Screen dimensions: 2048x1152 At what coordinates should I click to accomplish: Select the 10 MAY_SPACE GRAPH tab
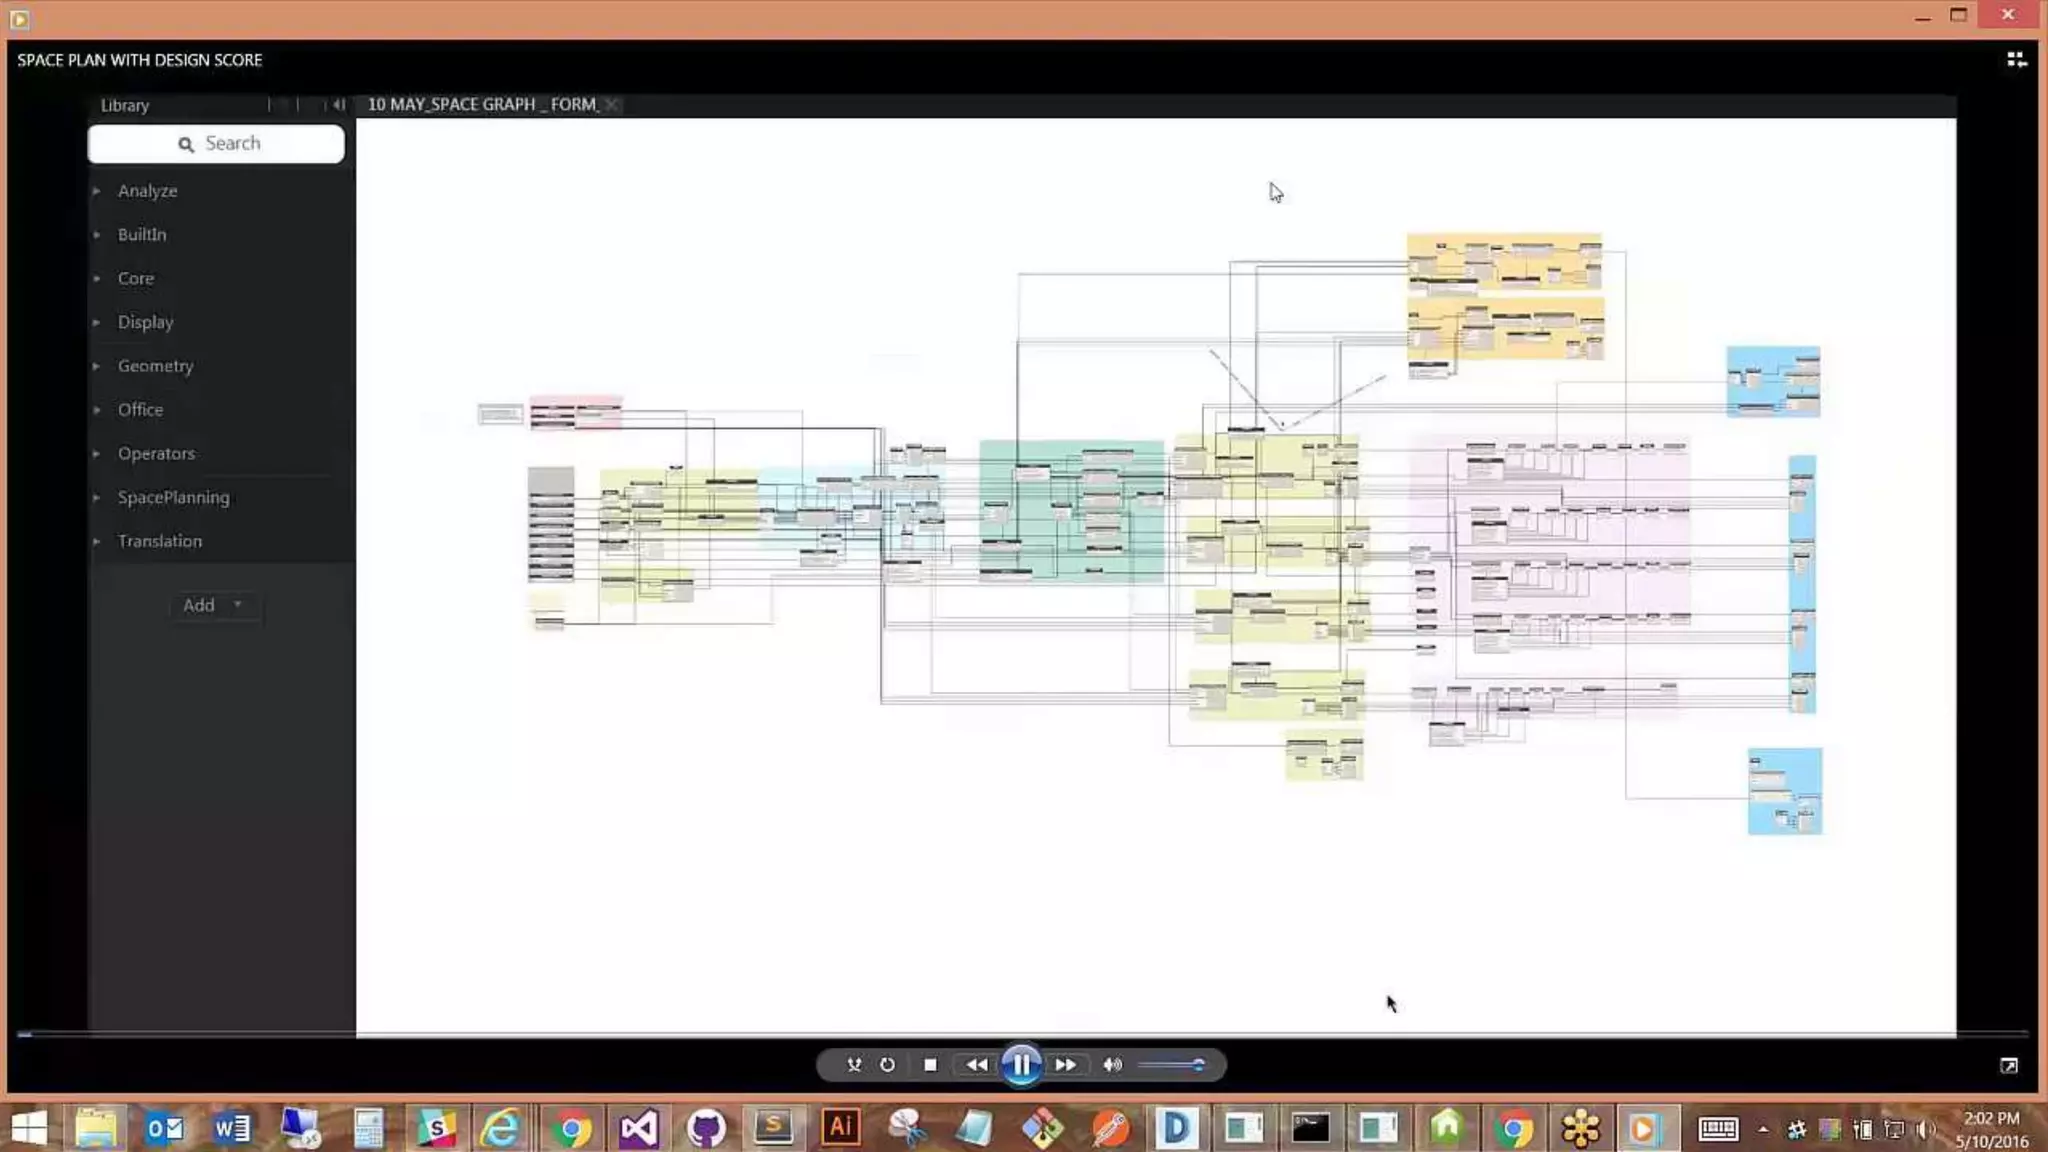pos(482,104)
